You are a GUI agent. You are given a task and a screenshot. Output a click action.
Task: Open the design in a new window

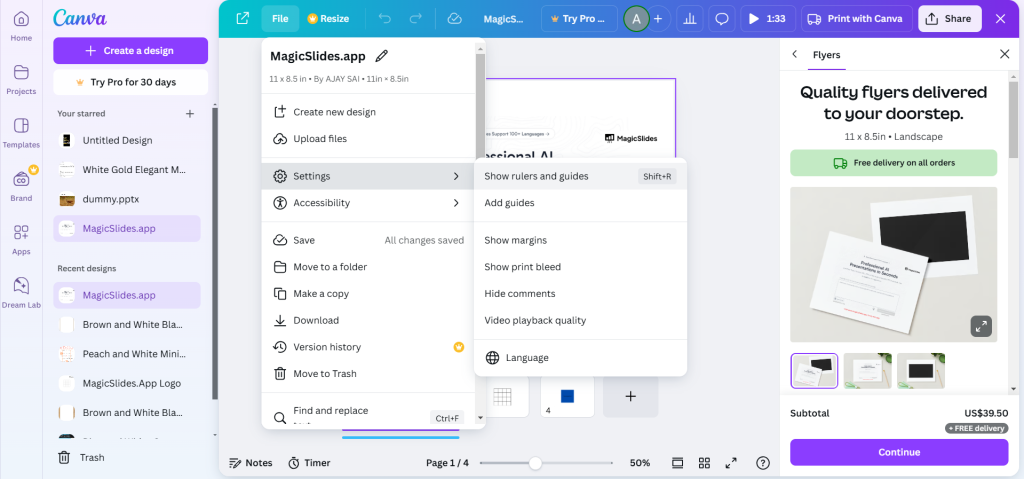[242, 19]
